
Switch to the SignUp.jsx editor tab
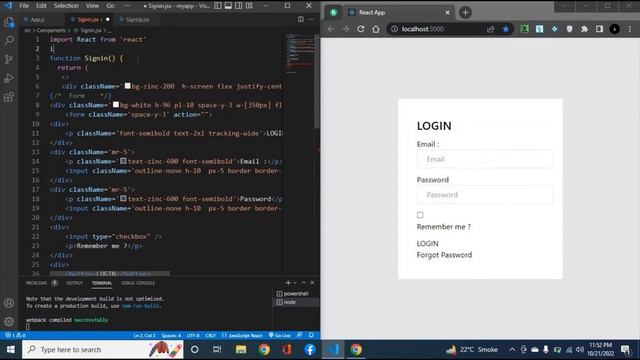tap(136, 19)
